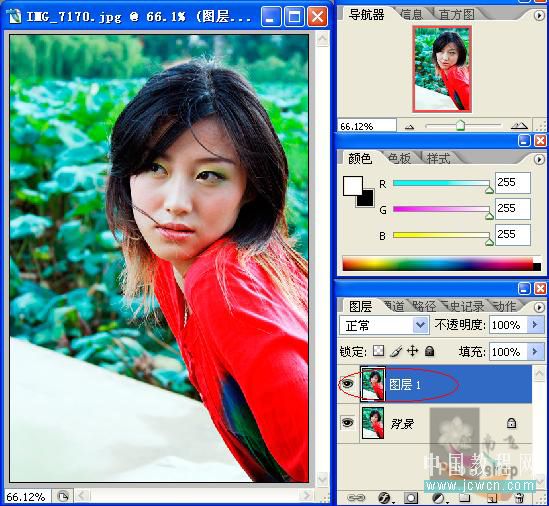Click the B value field 255
Image resolution: width=549 pixels, height=506 pixels.
coord(513,235)
